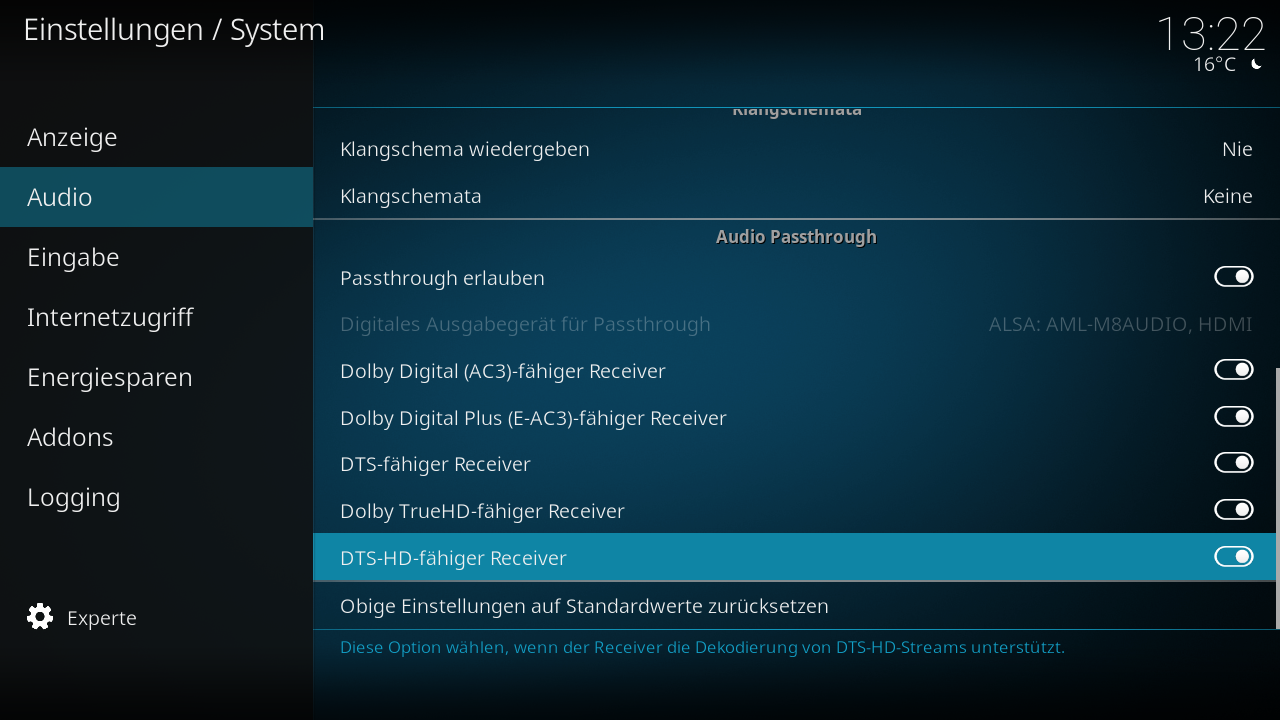Go to Internetzugriff settings
This screenshot has width=1280, height=720.
[156, 317]
